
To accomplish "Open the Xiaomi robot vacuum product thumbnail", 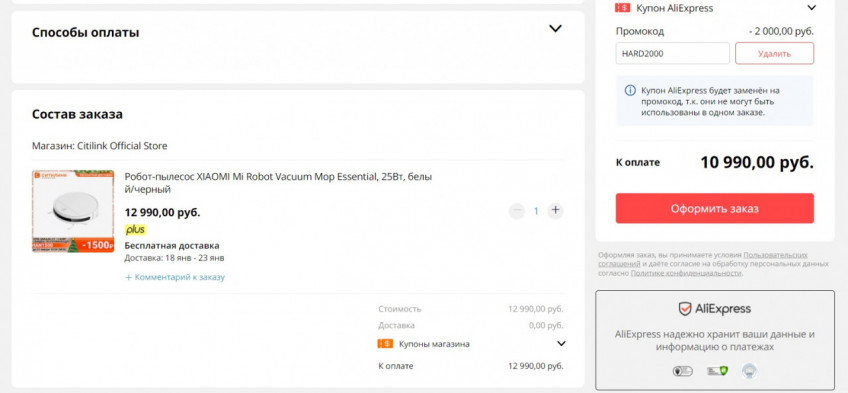I will point(73,211).
